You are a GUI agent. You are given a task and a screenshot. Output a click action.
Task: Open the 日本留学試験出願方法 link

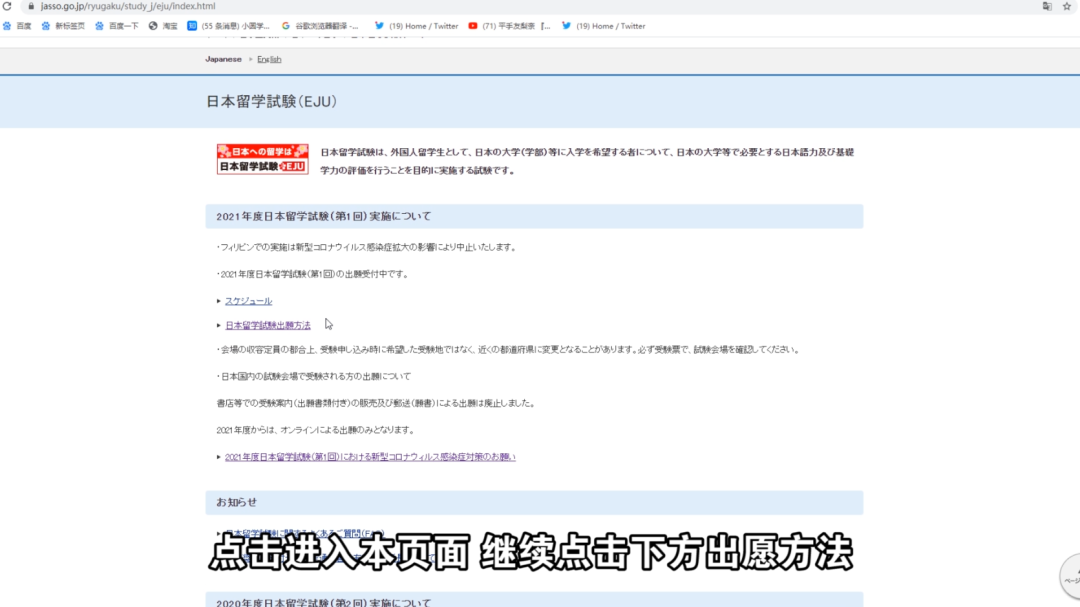[268, 325]
